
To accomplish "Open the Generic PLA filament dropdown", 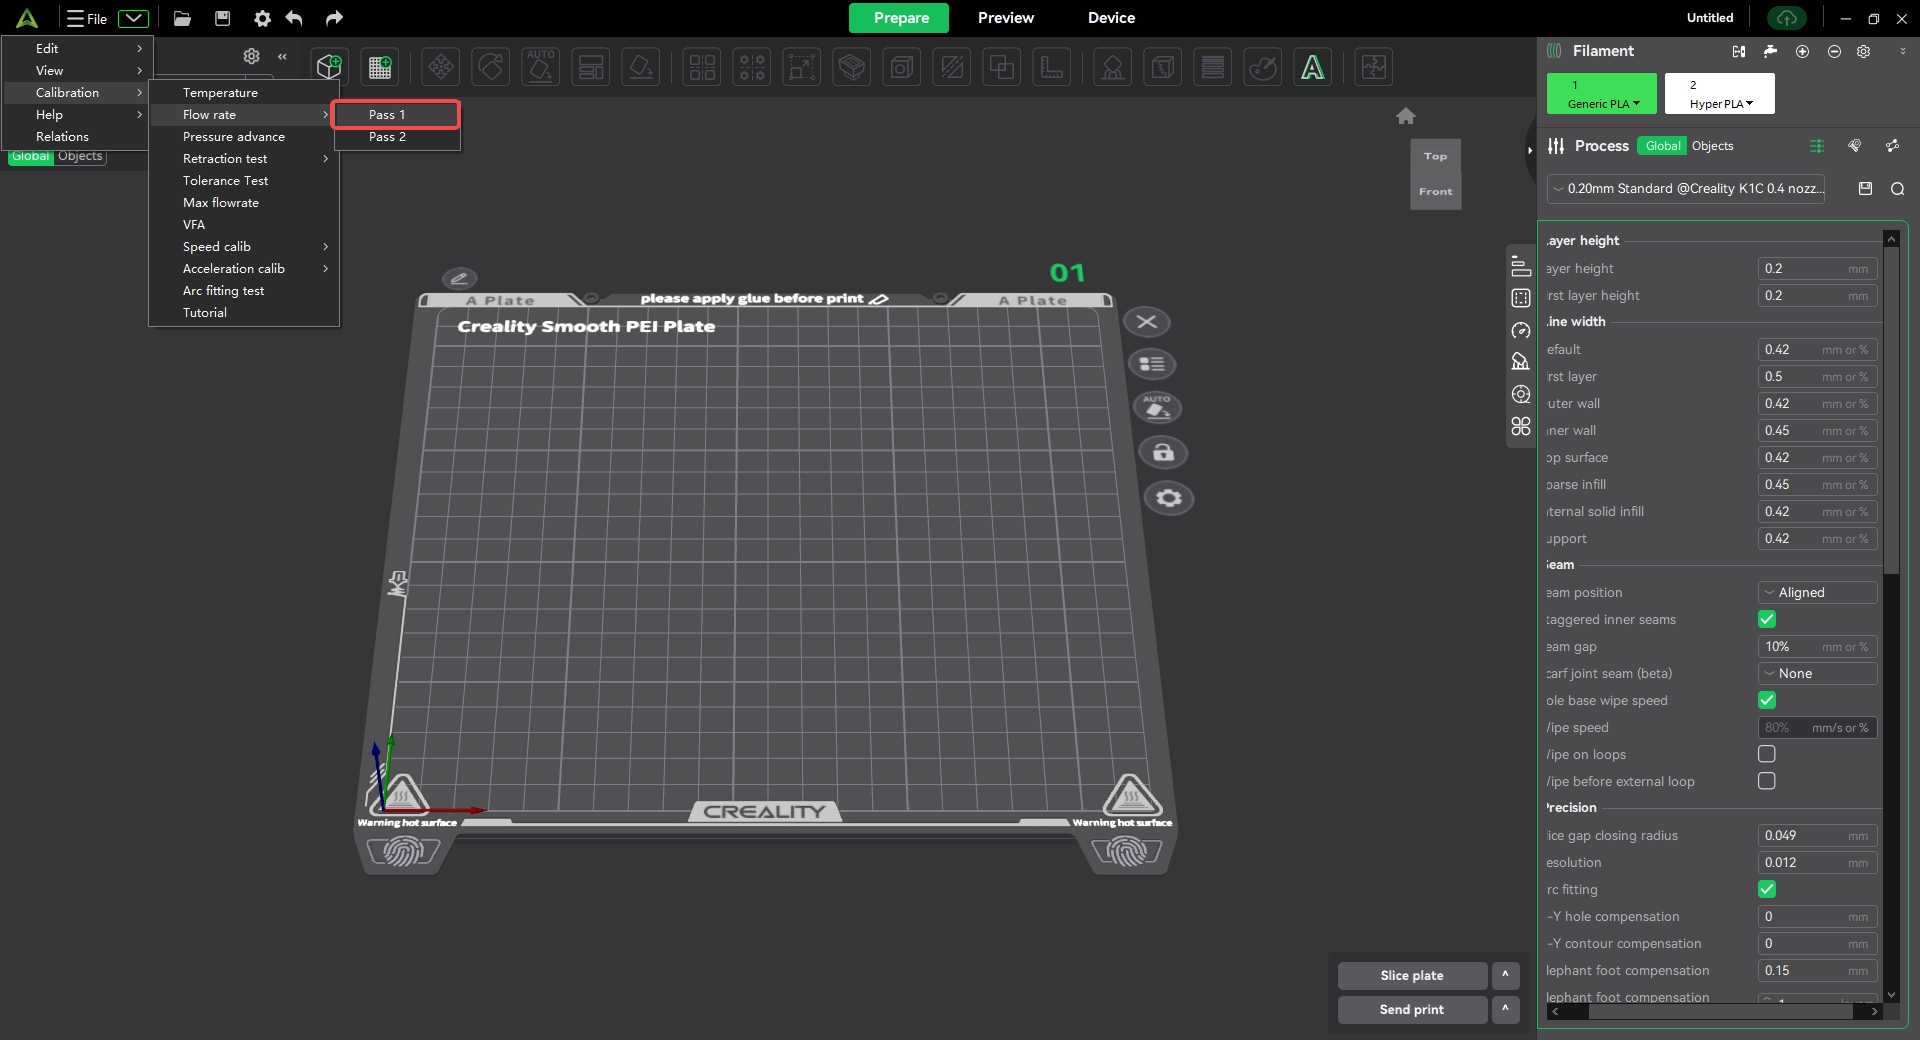I will [x=1602, y=94].
